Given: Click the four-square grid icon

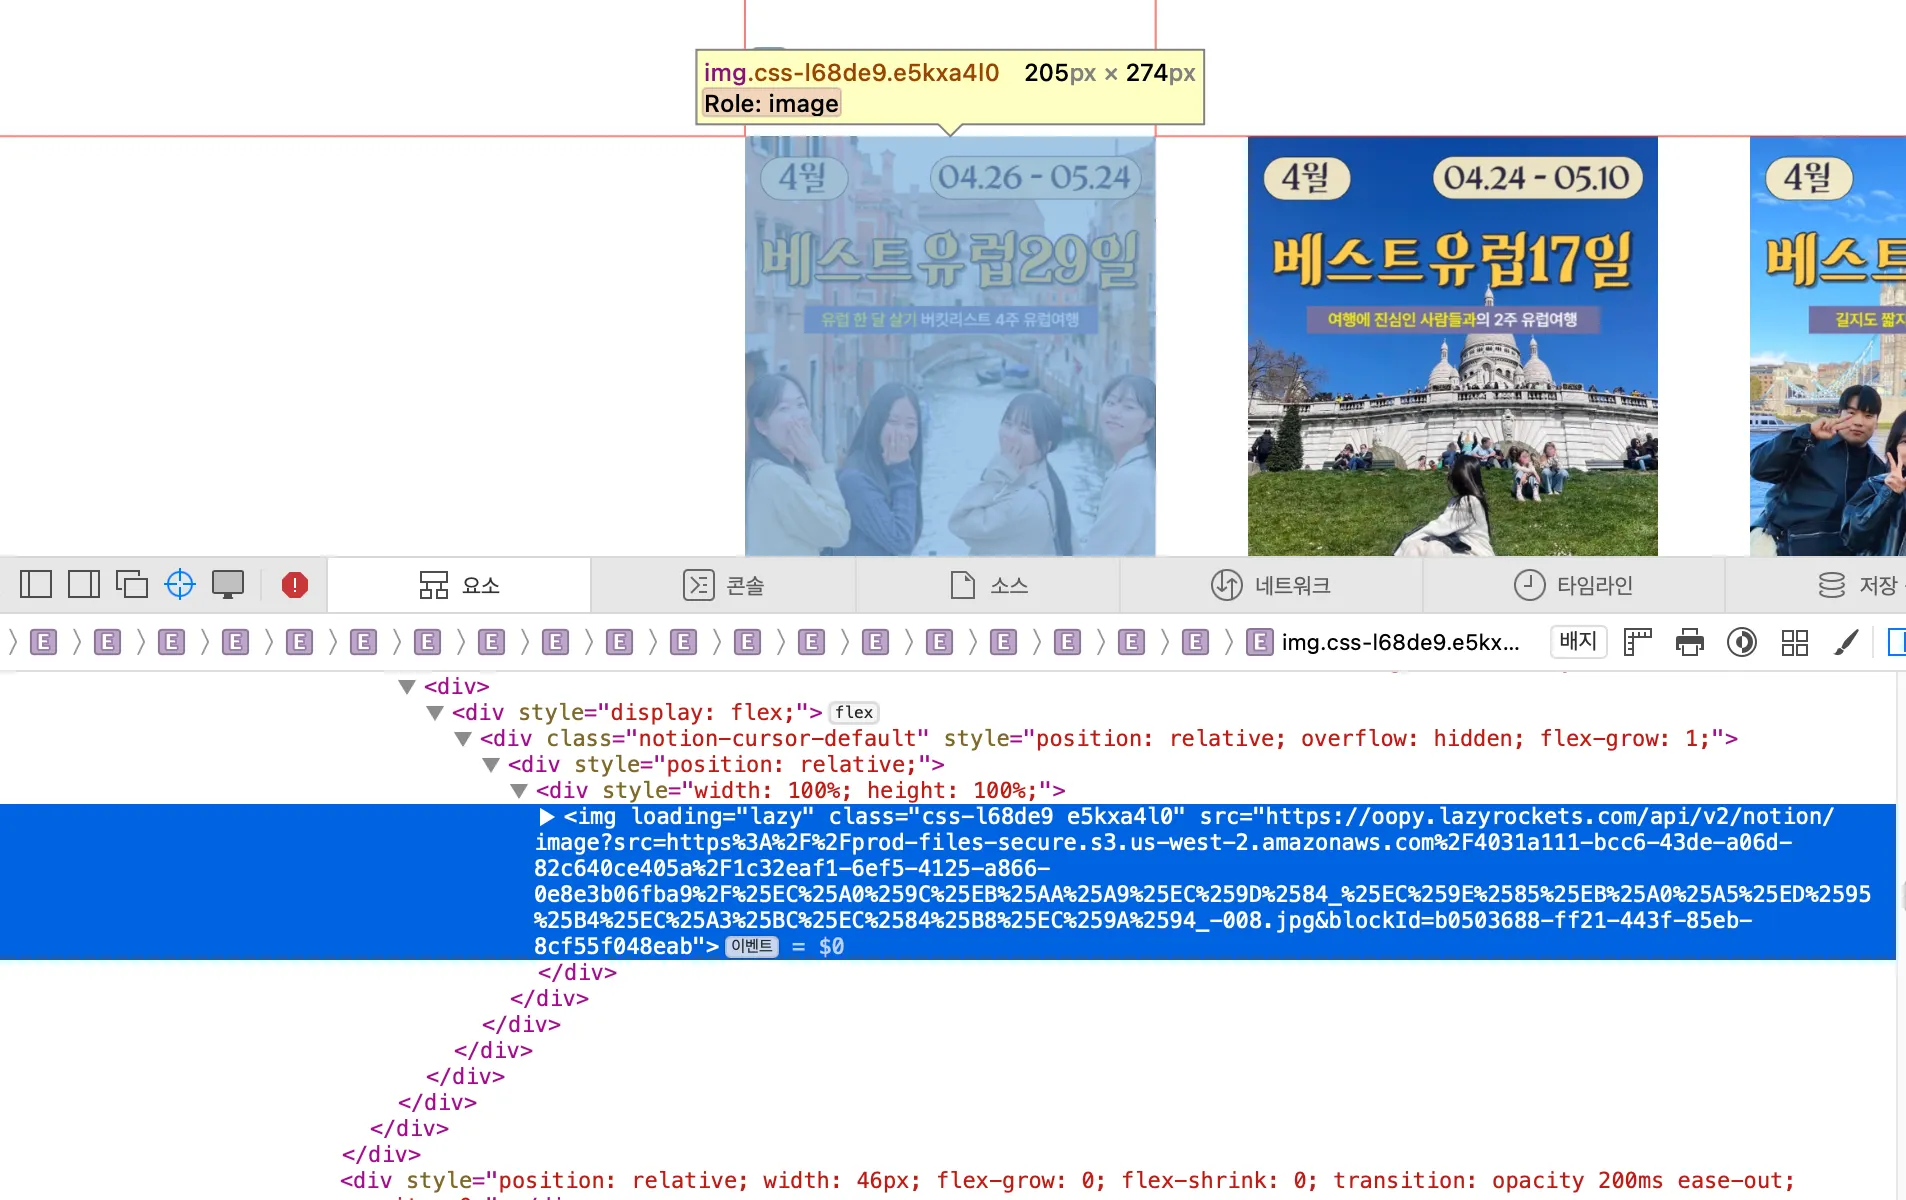Looking at the screenshot, I should 1795,642.
